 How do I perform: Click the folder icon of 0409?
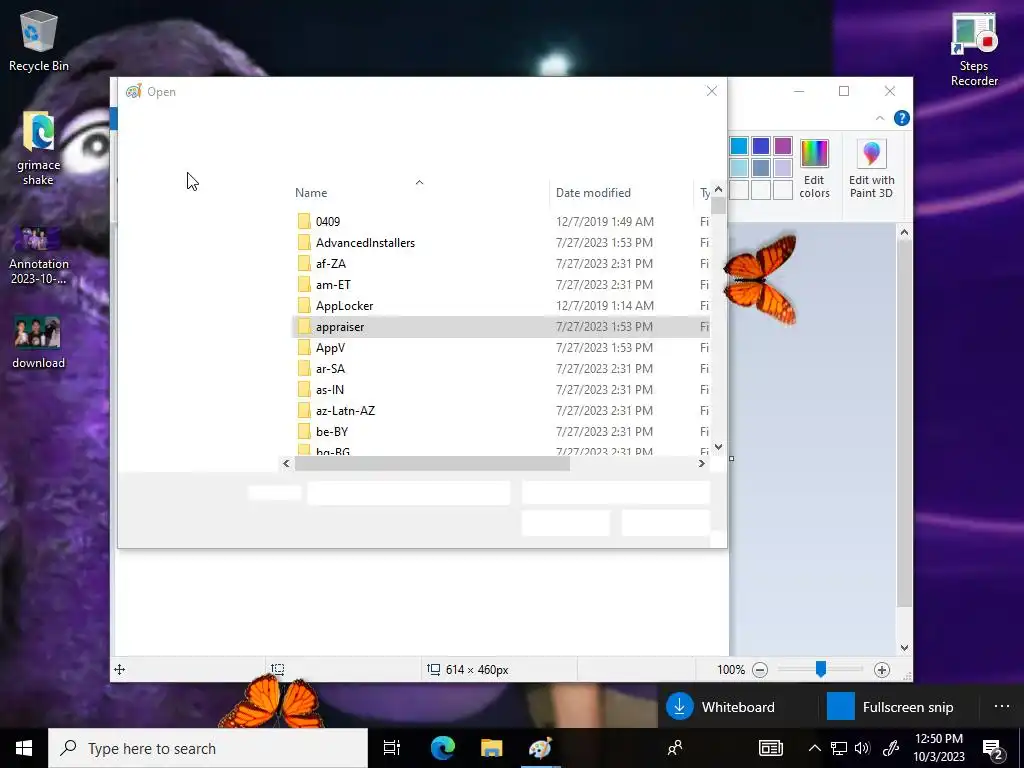(304, 221)
